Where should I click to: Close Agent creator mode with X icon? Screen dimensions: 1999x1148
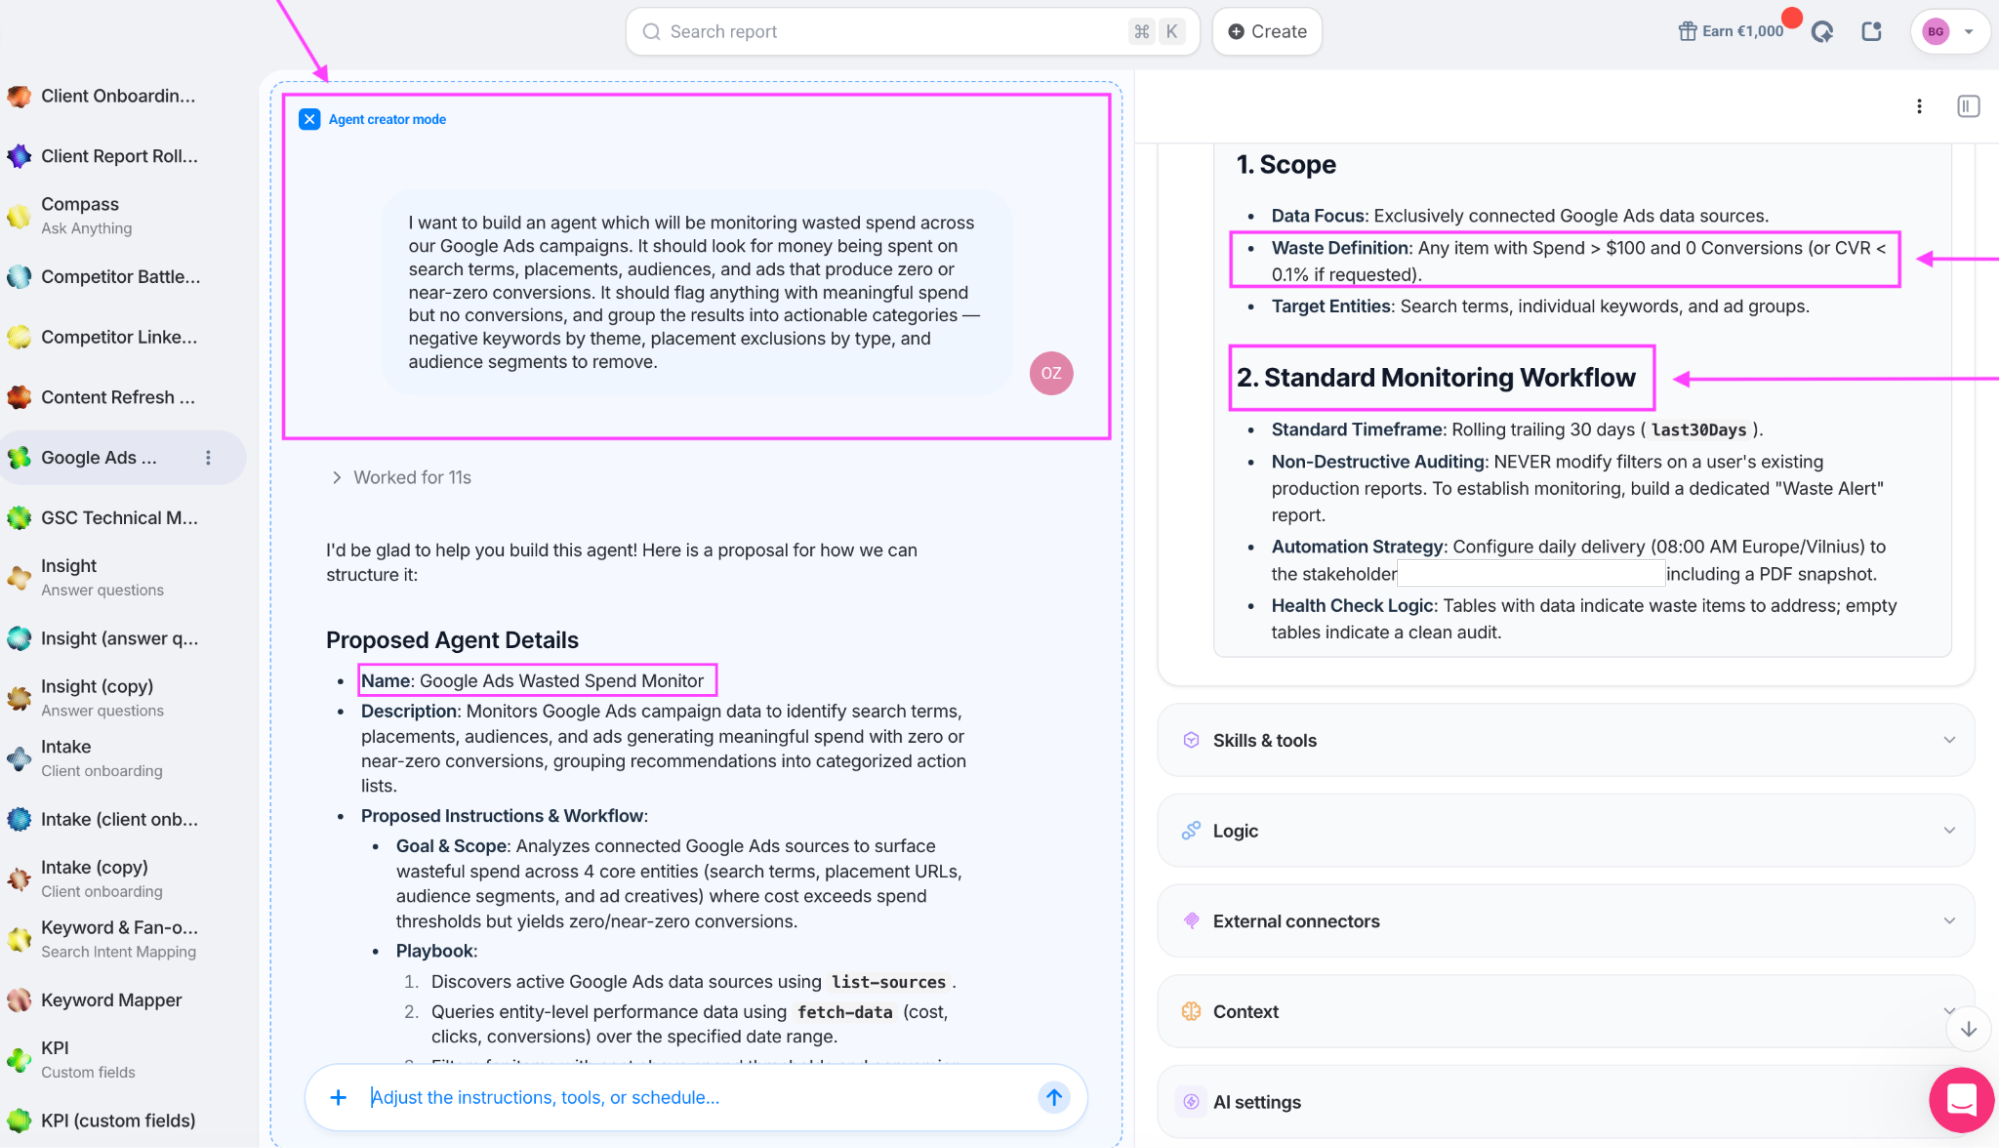pos(309,119)
